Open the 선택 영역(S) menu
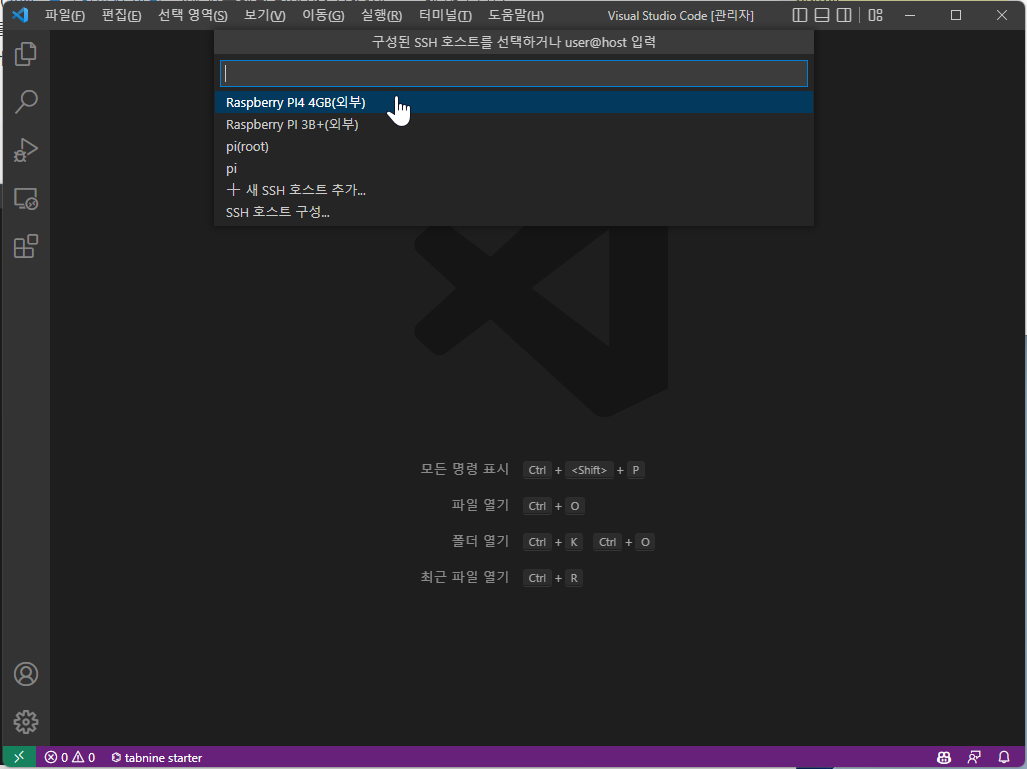1027x769 pixels. pos(193,15)
